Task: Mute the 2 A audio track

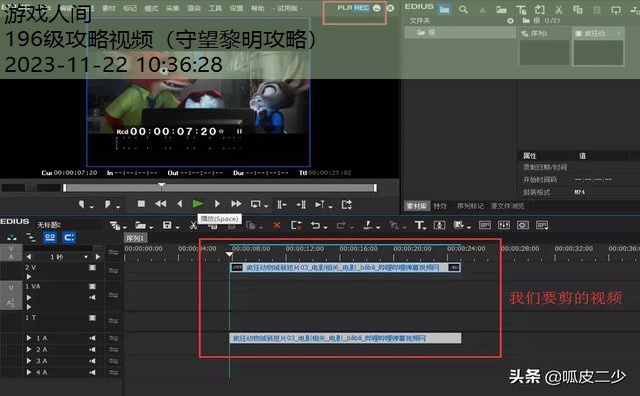Action: coord(92,349)
